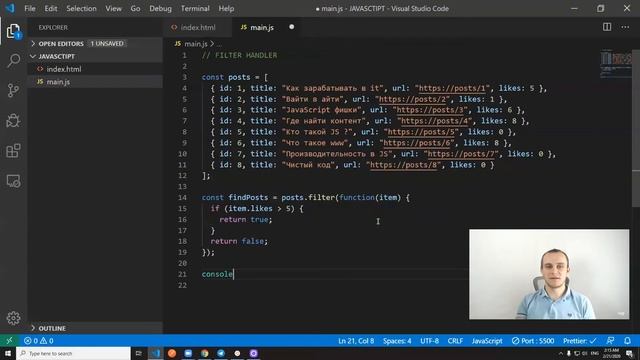Click Port : 5500 Live Server status

pos(533,340)
